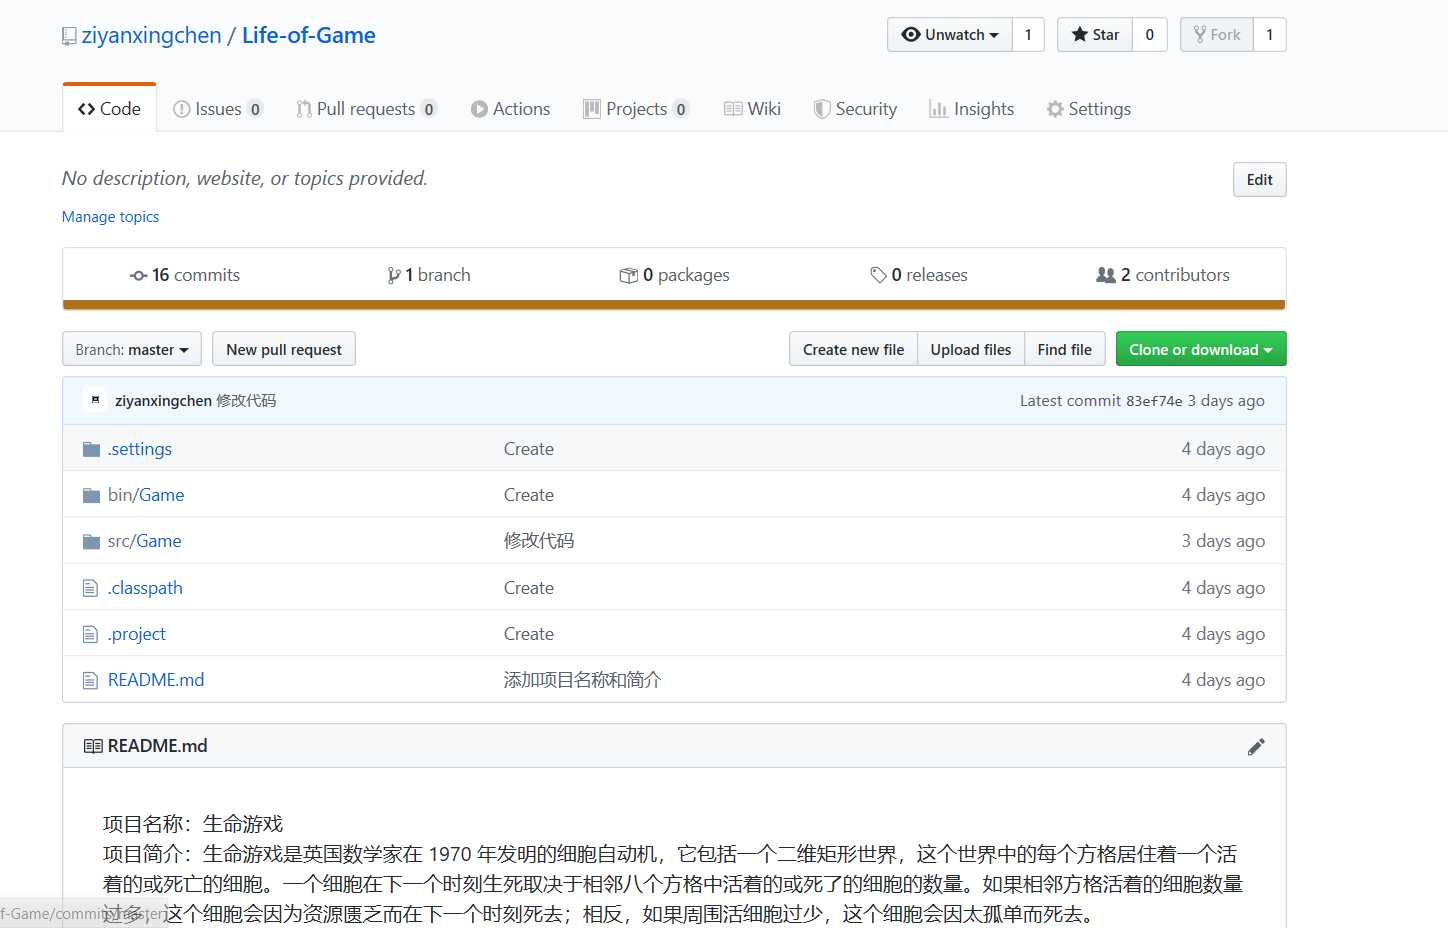Open latest commit message 修改代码 in header

(x=246, y=401)
